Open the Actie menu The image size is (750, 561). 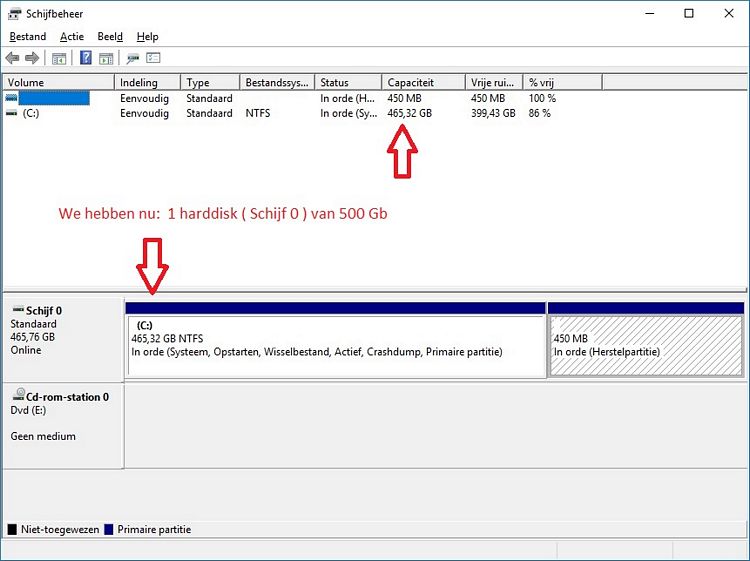point(72,37)
